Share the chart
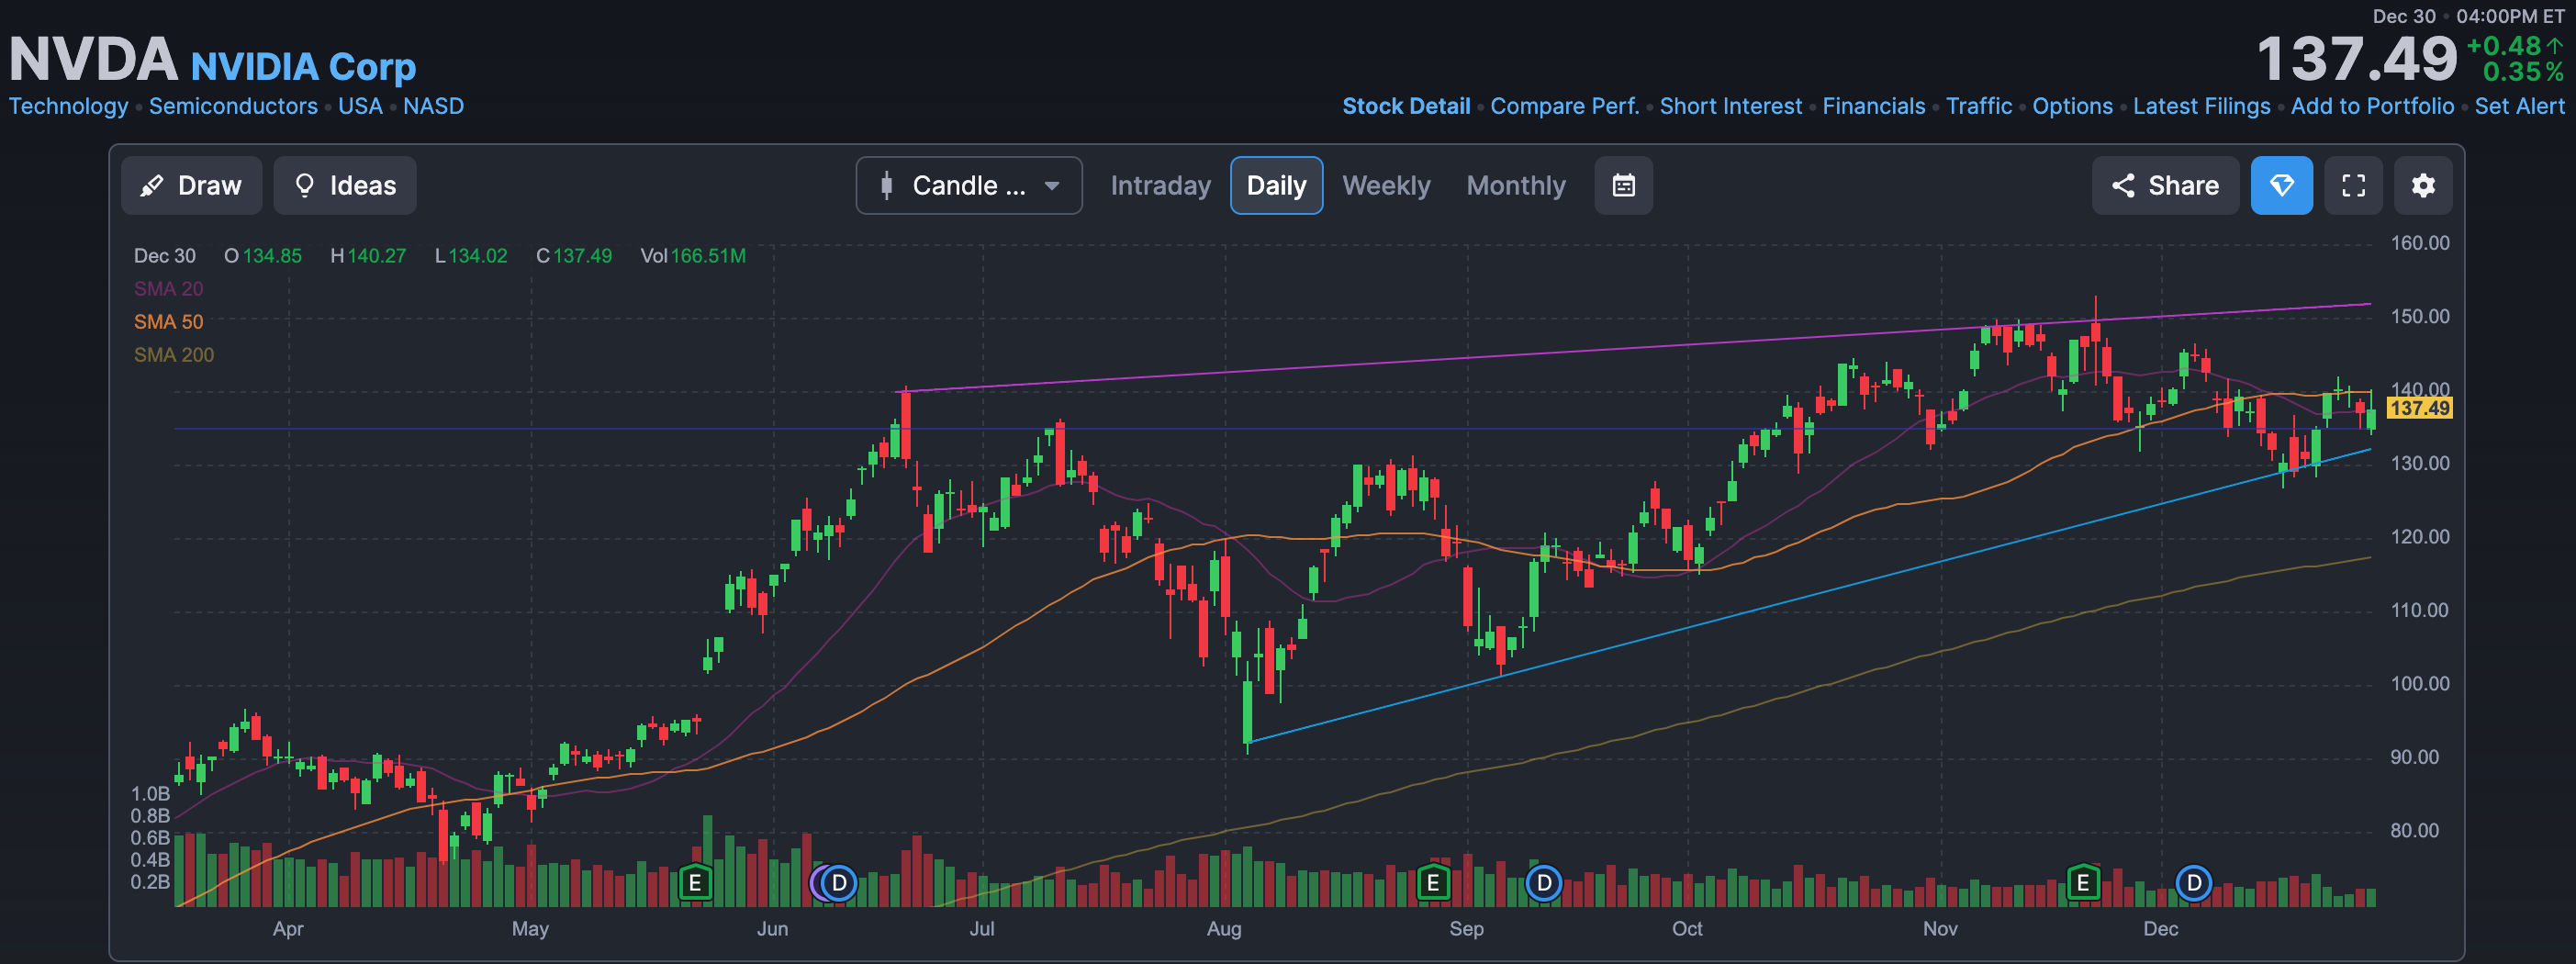The width and height of the screenshot is (2576, 964). [x=2165, y=185]
